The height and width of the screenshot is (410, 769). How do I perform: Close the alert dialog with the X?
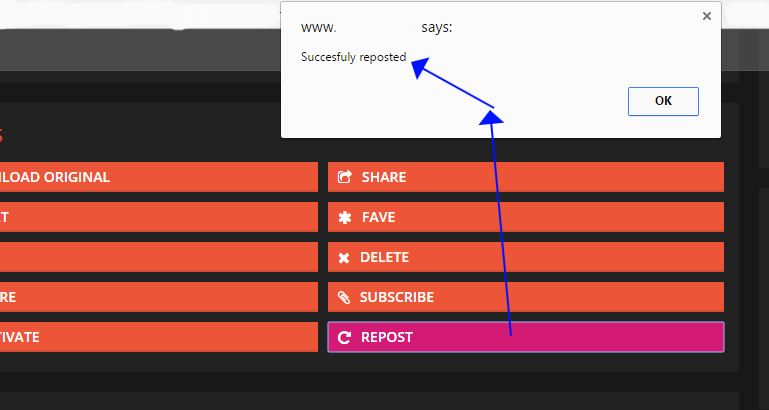point(707,16)
